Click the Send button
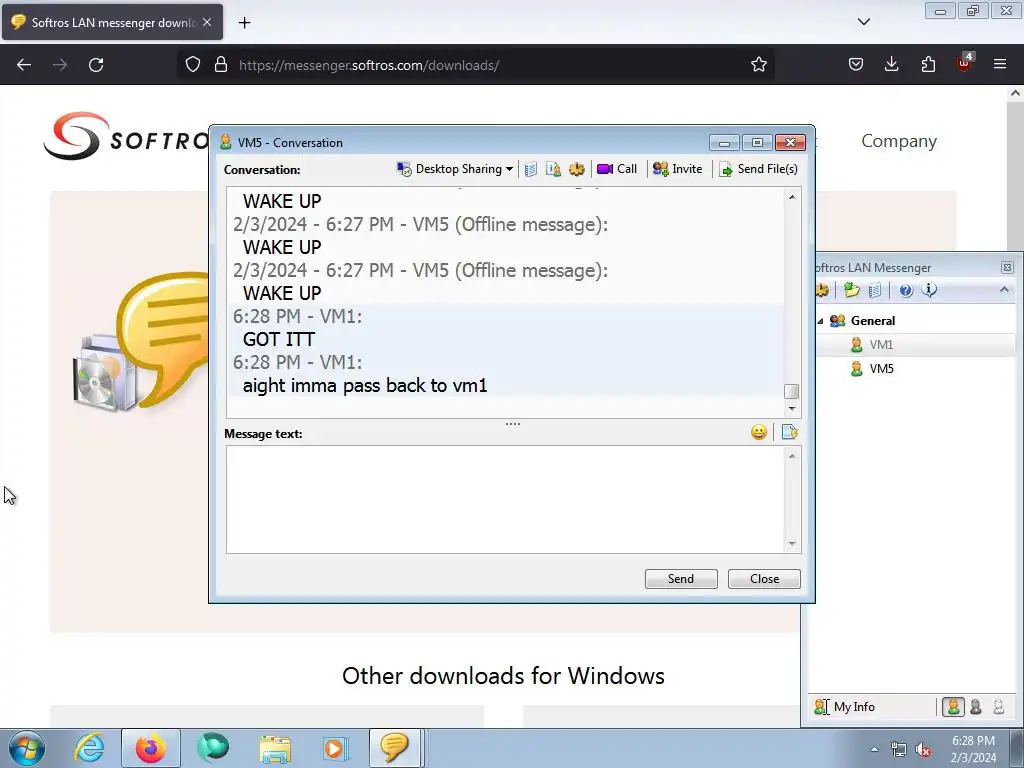Image resolution: width=1024 pixels, height=768 pixels. tap(681, 579)
